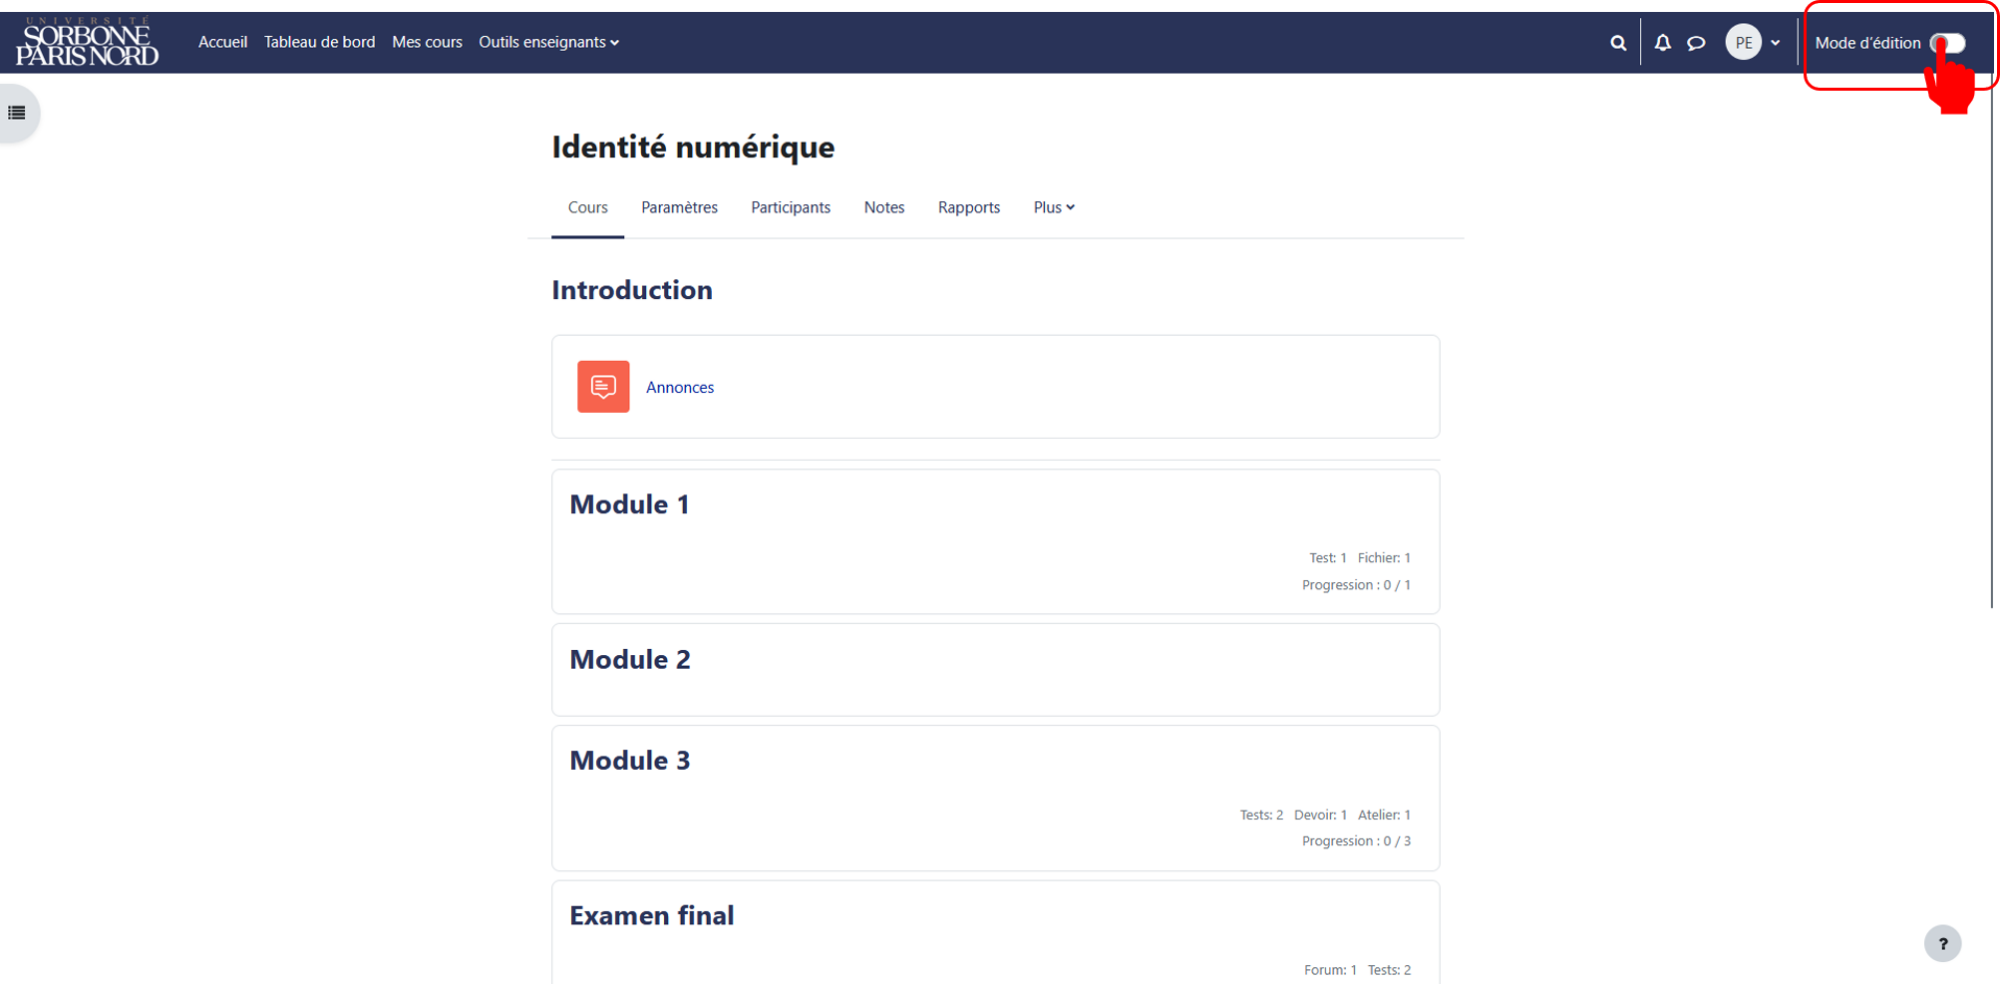2000x984 pixels.
Task: Switch to the Paramètres tab
Action: click(x=679, y=207)
